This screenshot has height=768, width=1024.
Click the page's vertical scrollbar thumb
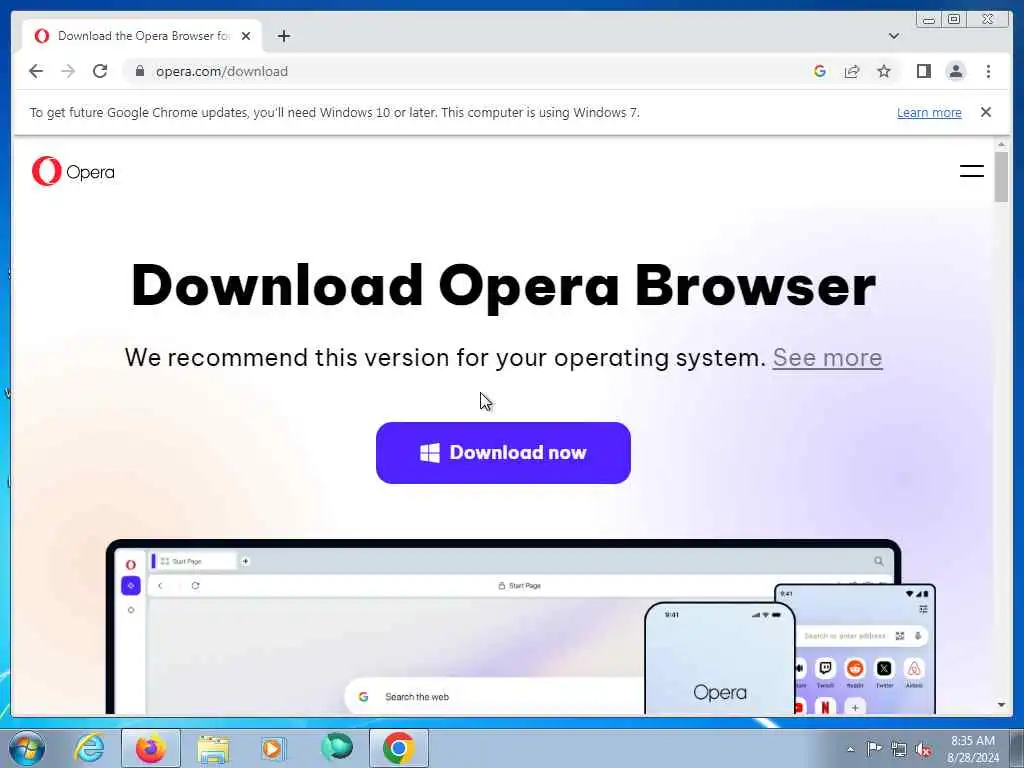pos(1001,176)
